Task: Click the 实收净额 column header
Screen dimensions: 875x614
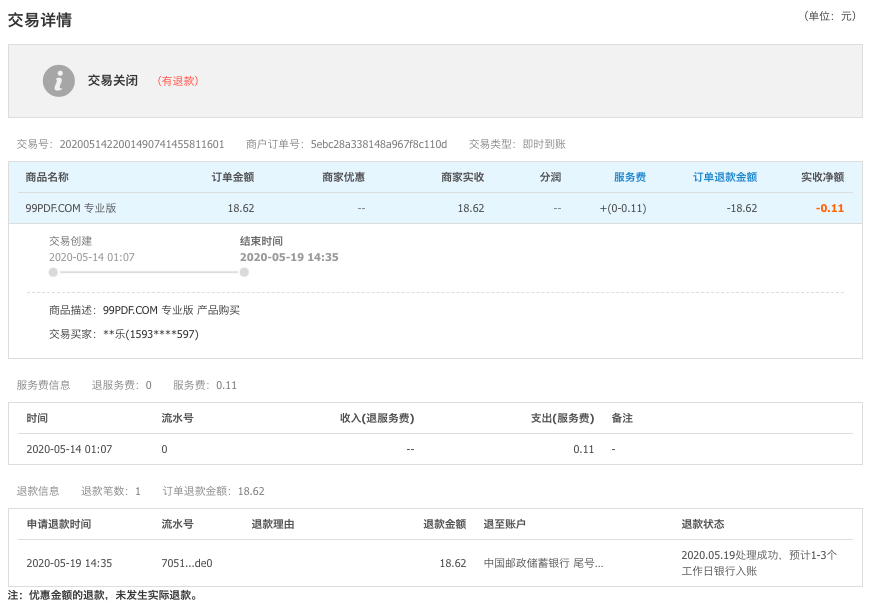Action: tap(823, 178)
